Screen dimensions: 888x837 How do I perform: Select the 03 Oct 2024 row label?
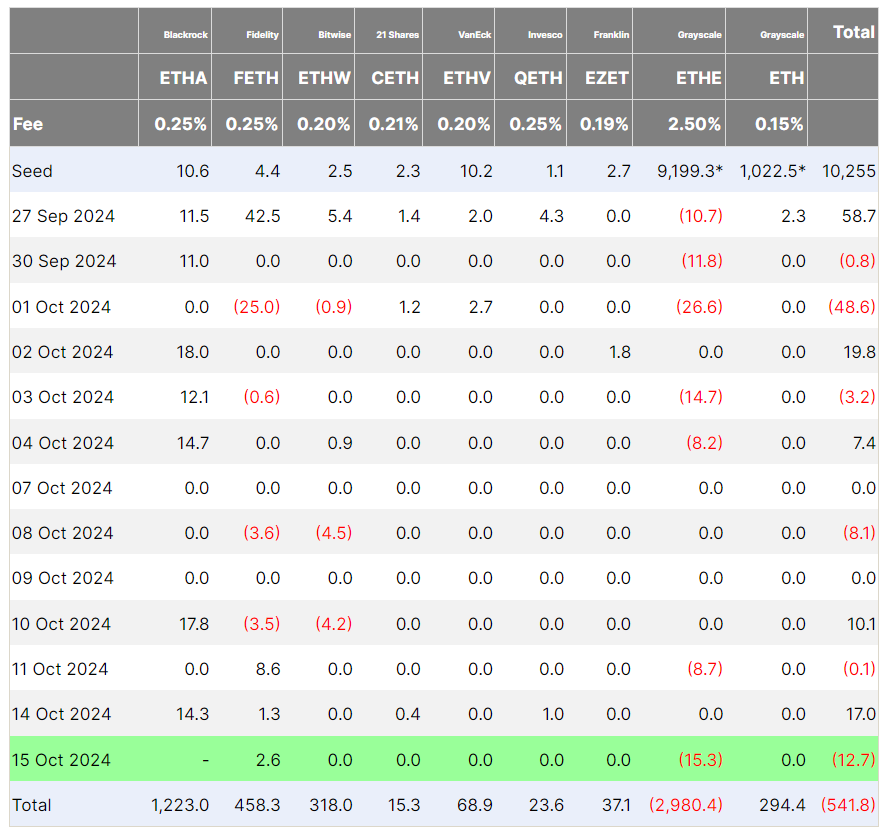click(x=63, y=396)
